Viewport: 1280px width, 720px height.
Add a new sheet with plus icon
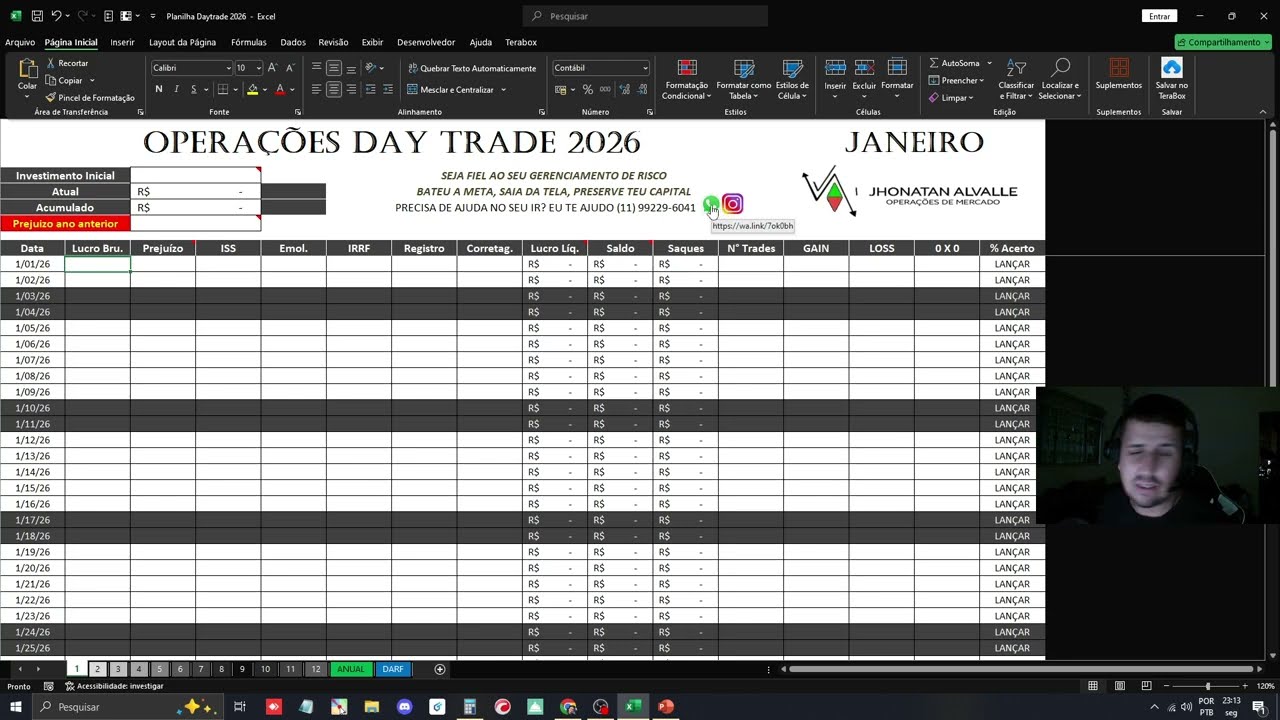coord(440,669)
